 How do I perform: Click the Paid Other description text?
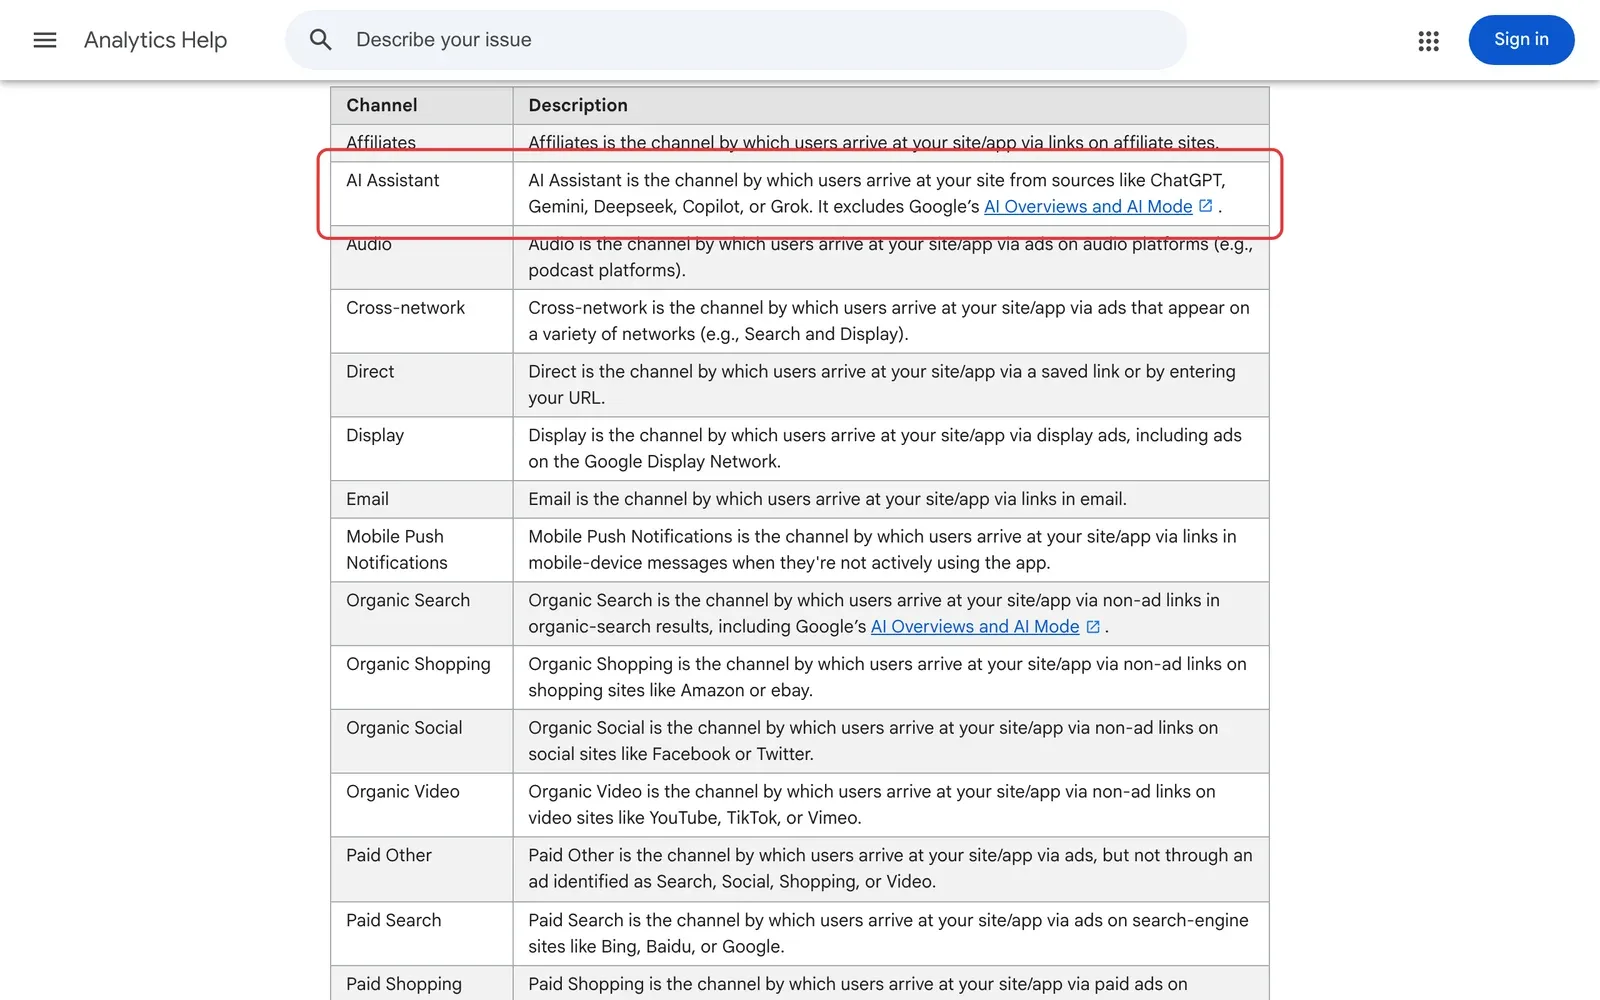tap(890, 869)
